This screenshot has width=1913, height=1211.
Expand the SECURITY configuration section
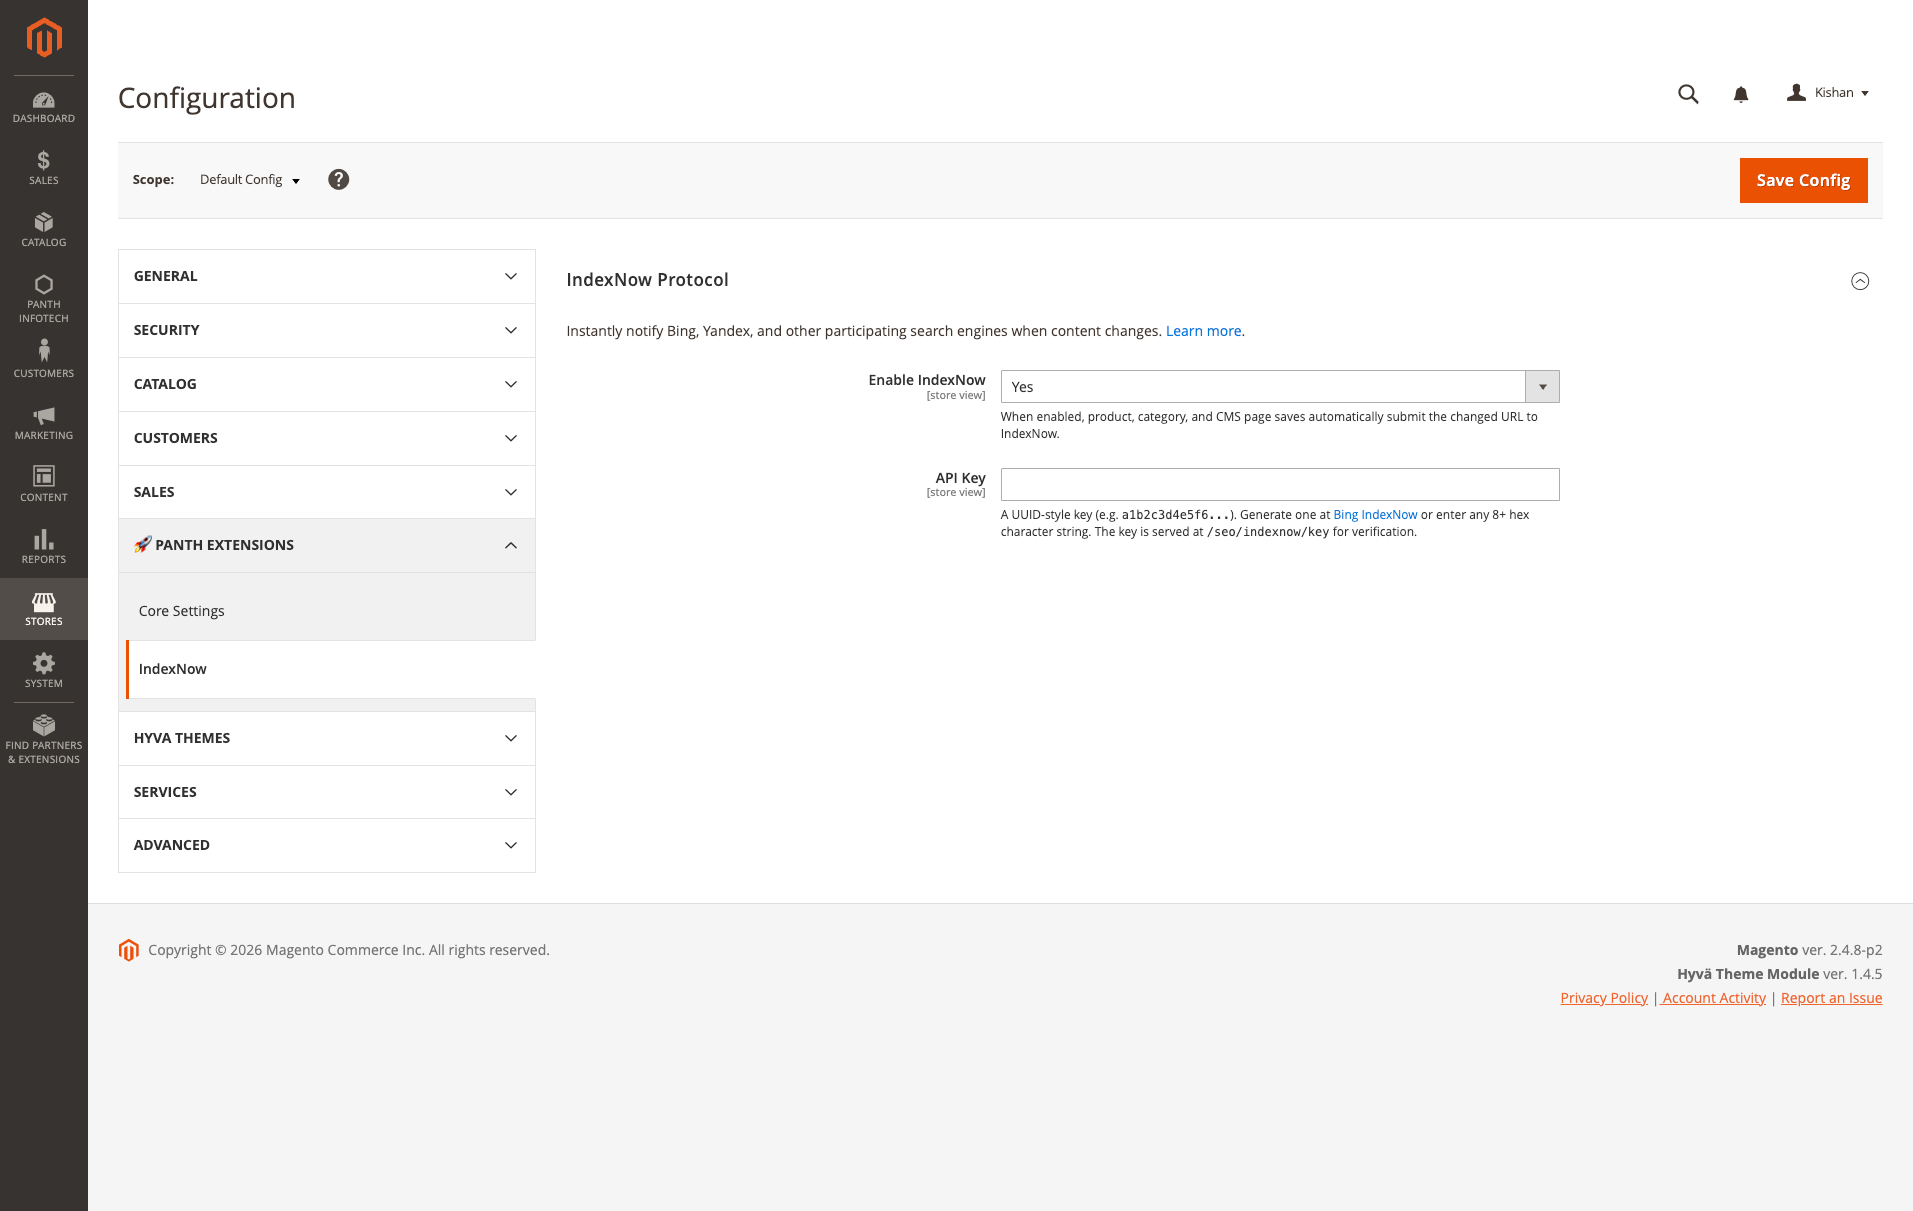(x=326, y=330)
